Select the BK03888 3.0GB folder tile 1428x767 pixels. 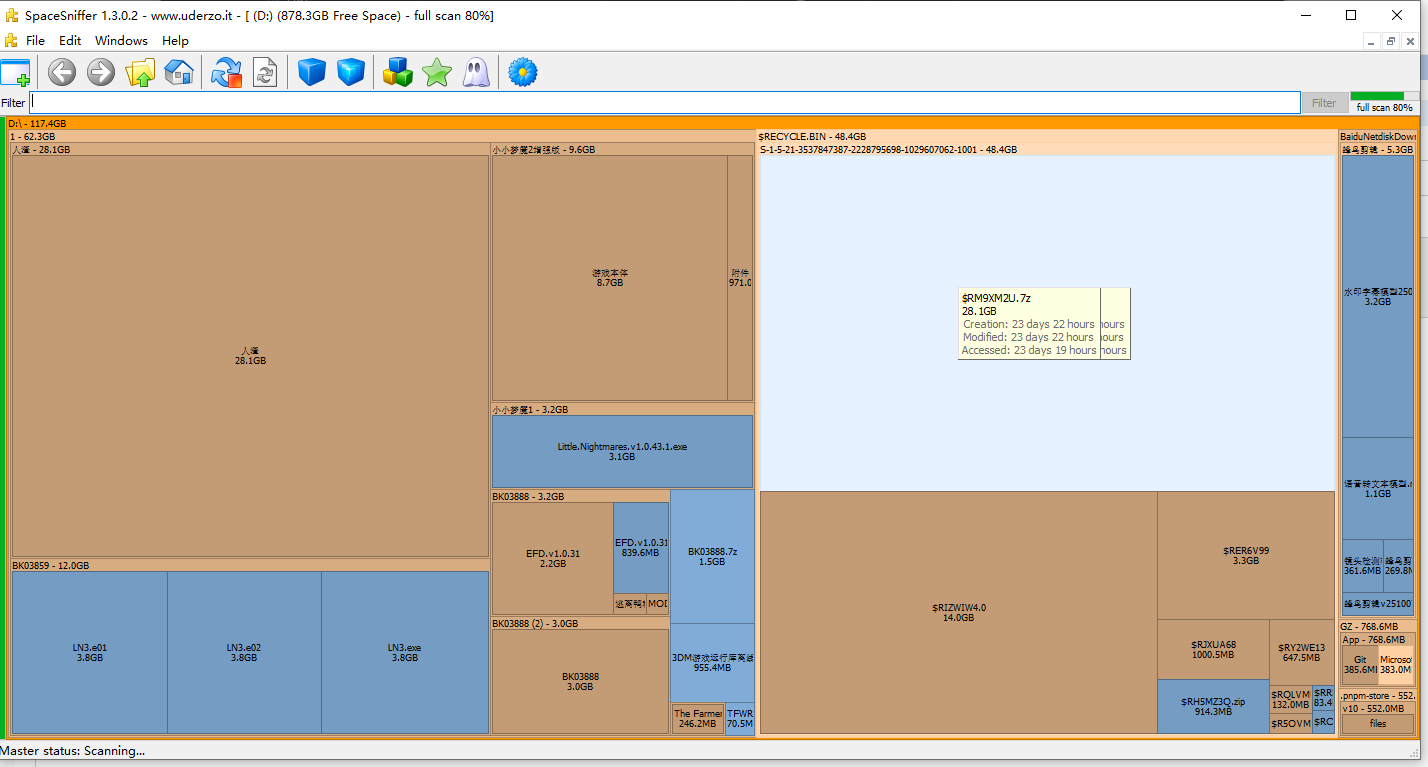click(x=580, y=681)
